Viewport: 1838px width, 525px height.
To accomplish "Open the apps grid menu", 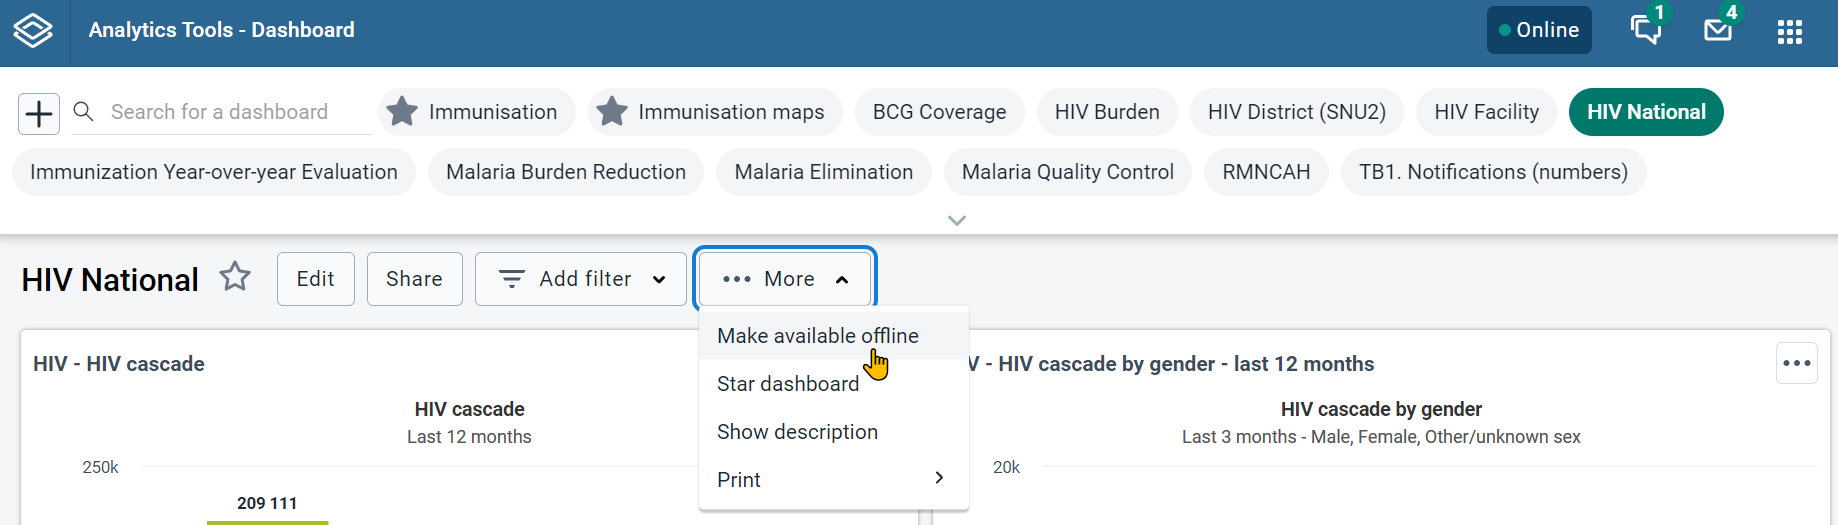I will coord(1790,32).
